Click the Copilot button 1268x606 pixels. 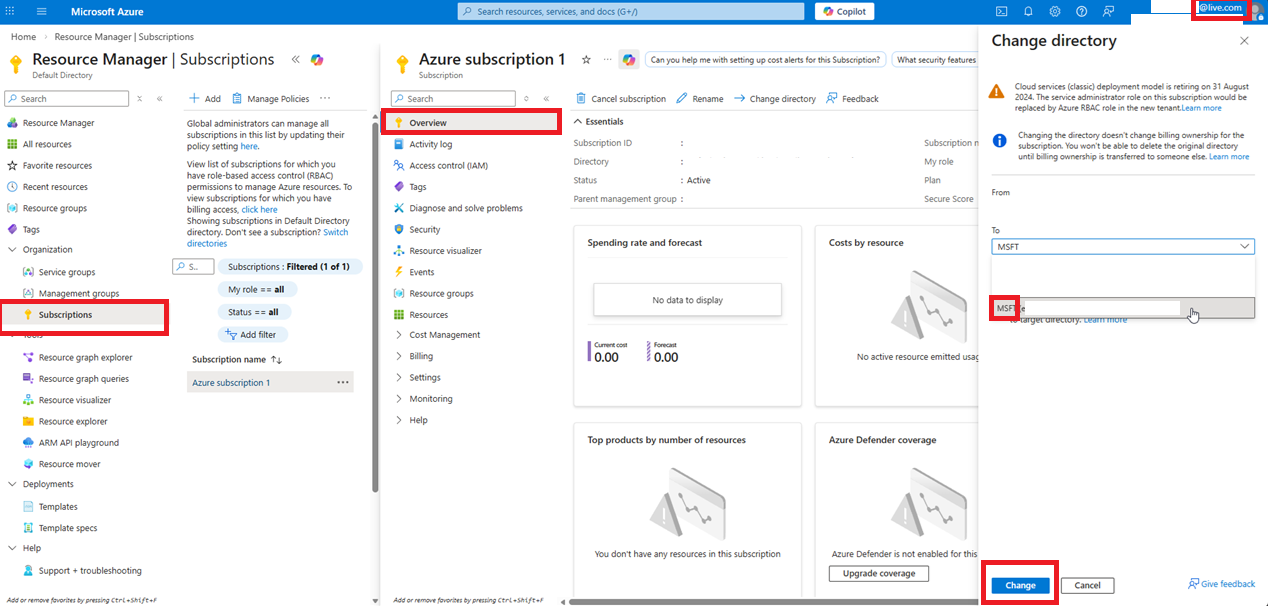[x=845, y=11]
